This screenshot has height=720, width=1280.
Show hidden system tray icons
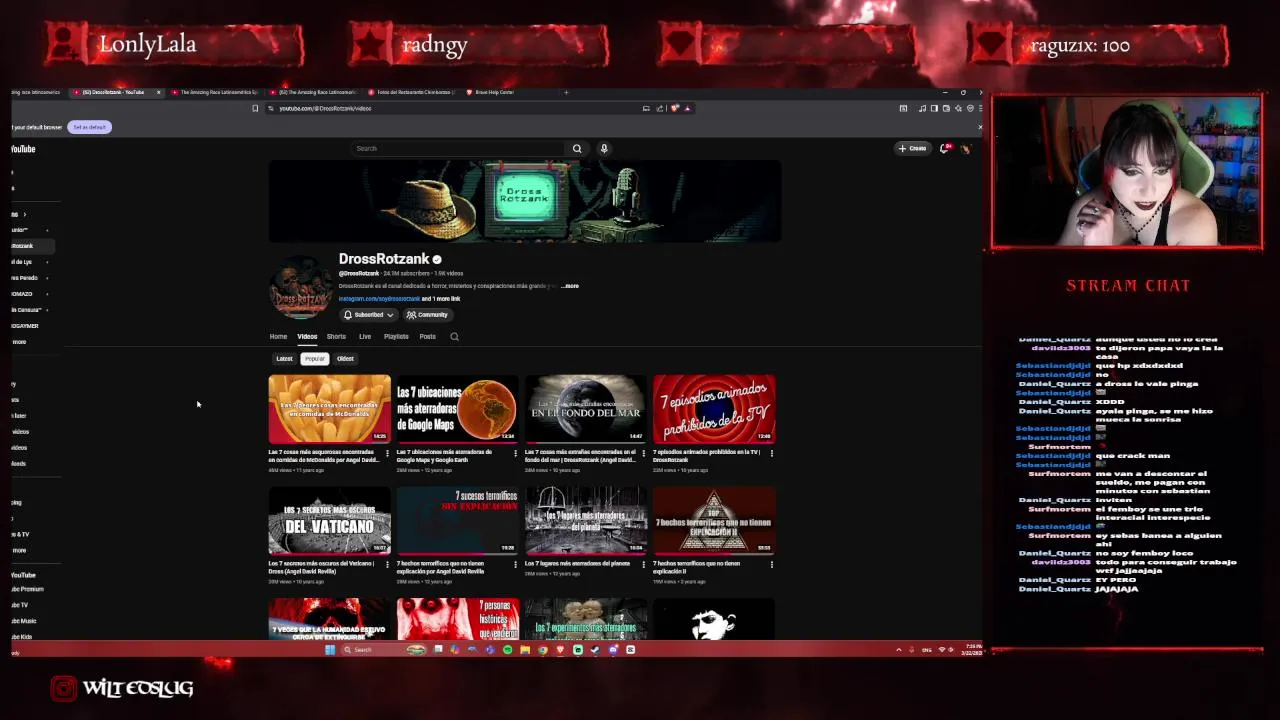click(898, 650)
